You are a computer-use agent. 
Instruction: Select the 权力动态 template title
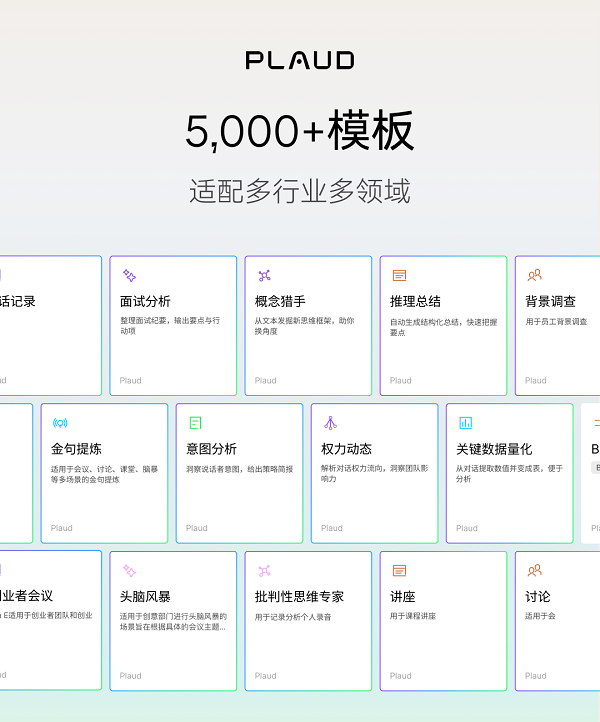tap(346, 449)
